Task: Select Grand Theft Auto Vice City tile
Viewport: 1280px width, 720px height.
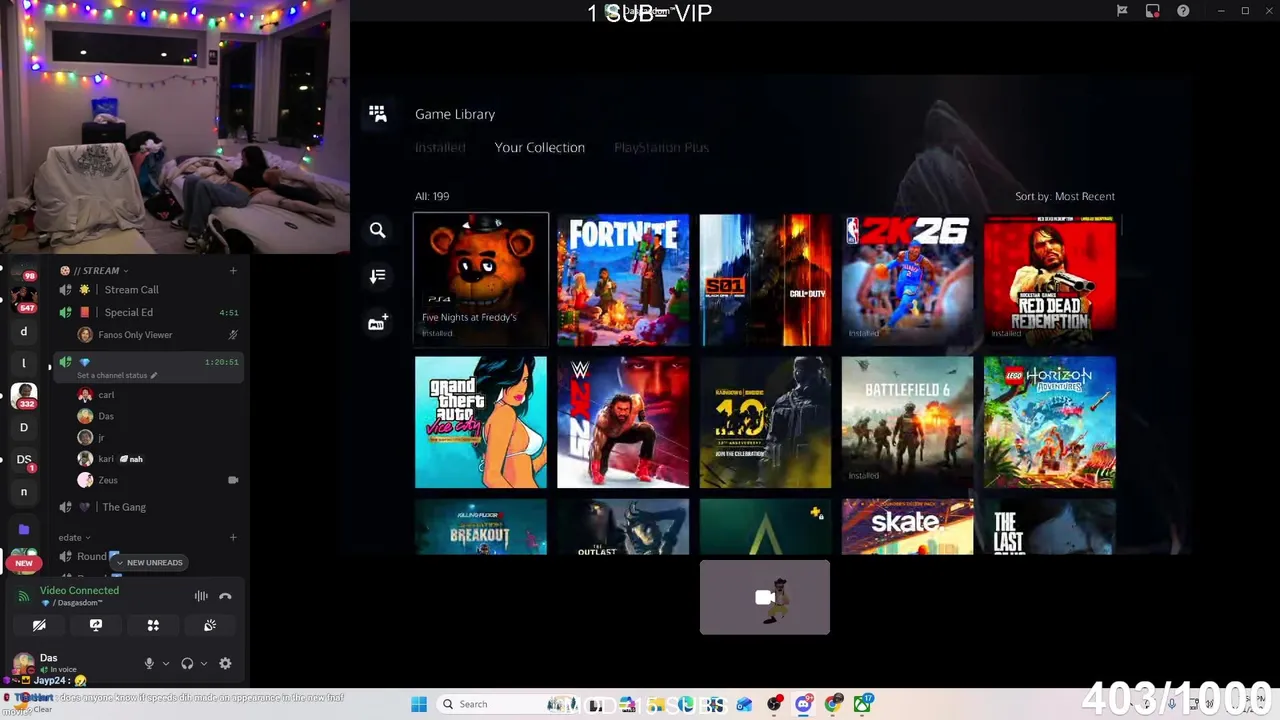Action: pos(481,422)
